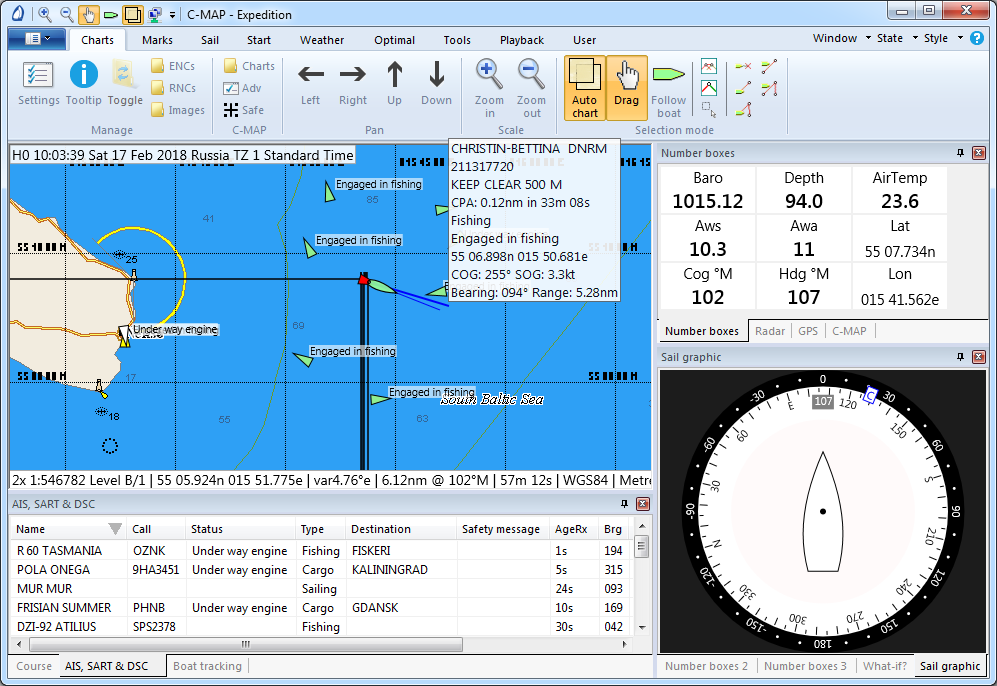Open the Weather ribbon tab
The image size is (997, 686).
pos(322,40)
